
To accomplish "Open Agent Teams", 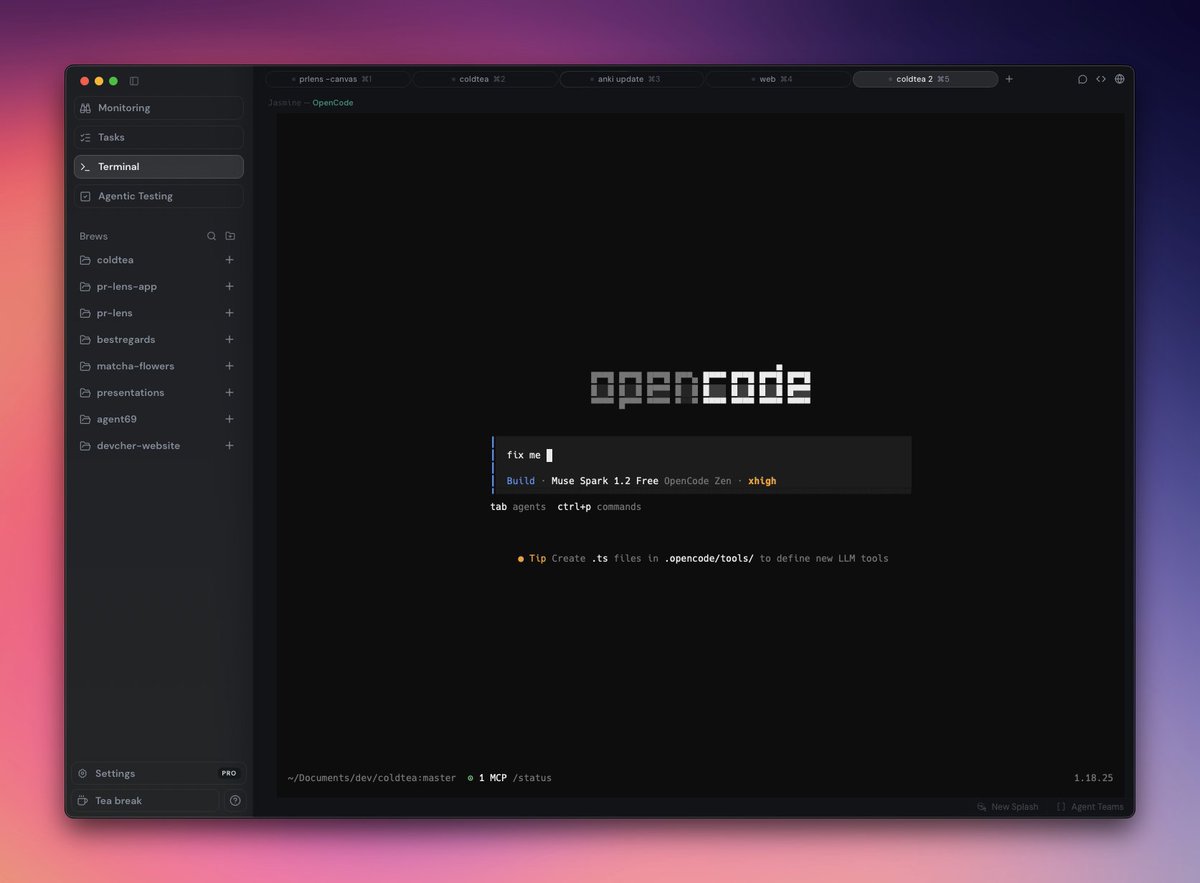I will 1090,807.
